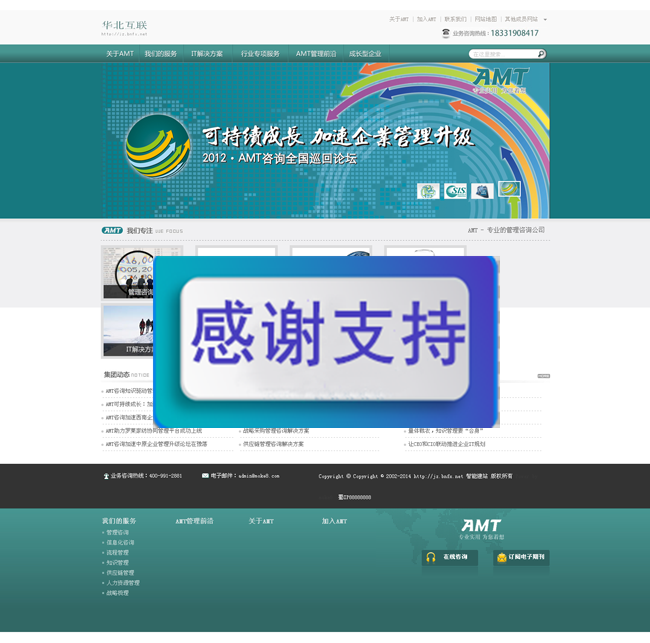The height and width of the screenshot is (643, 650).
Task: Open 关于AMT in the main navigation bar
Action: click(120, 54)
